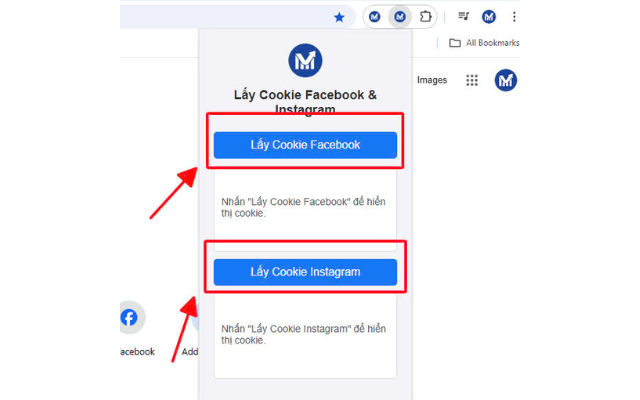Open Chrome three-dot menu
This screenshot has width=640, height=400.
pos(514,17)
